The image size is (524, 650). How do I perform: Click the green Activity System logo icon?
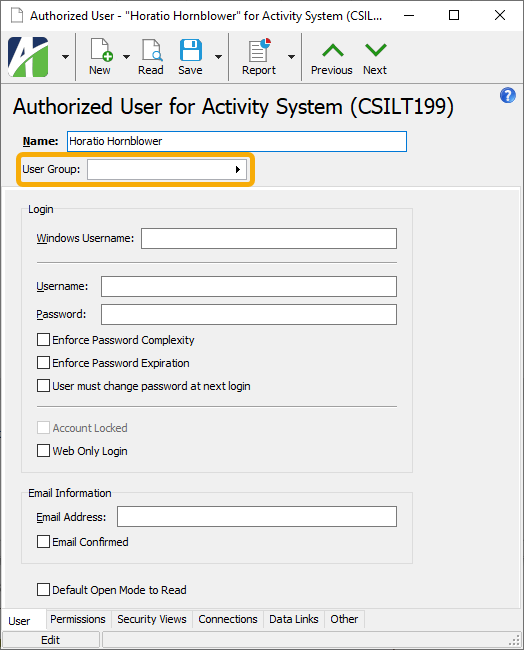[x=28, y=57]
